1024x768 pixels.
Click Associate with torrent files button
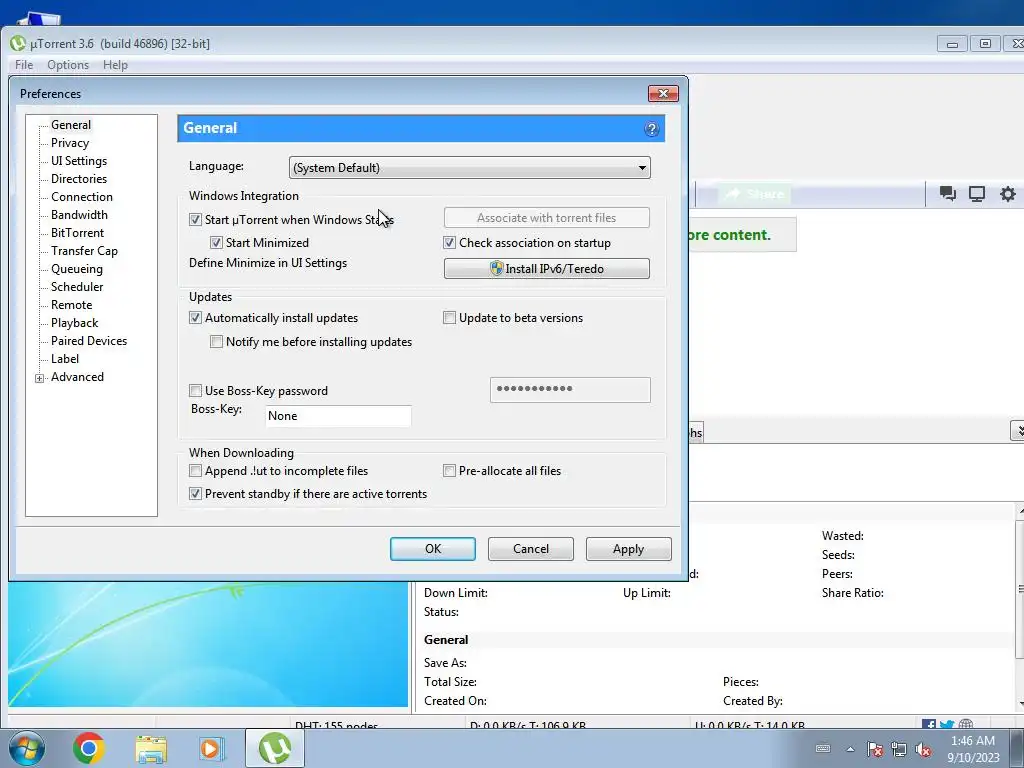click(547, 218)
